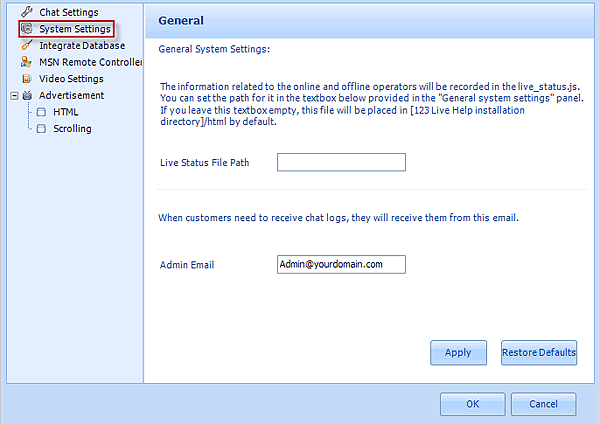Confirm settings with the OK button
The image size is (600, 424).
[x=472, y=404]
